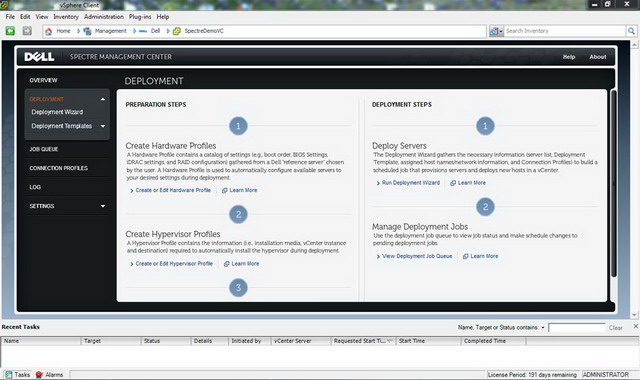
Task: Expand Deployment Templates submenu arrow
Action: (103, 126)
